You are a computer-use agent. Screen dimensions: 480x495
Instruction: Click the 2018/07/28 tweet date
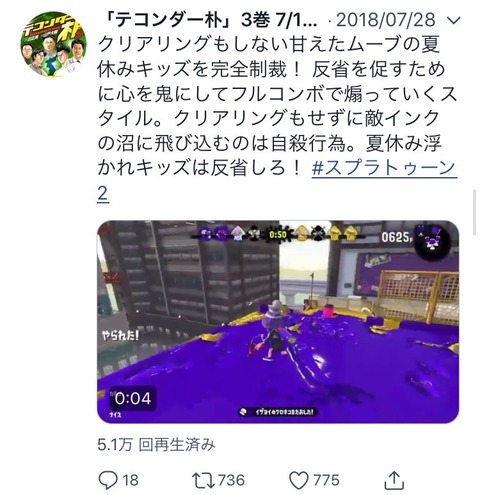click(386, 20)
